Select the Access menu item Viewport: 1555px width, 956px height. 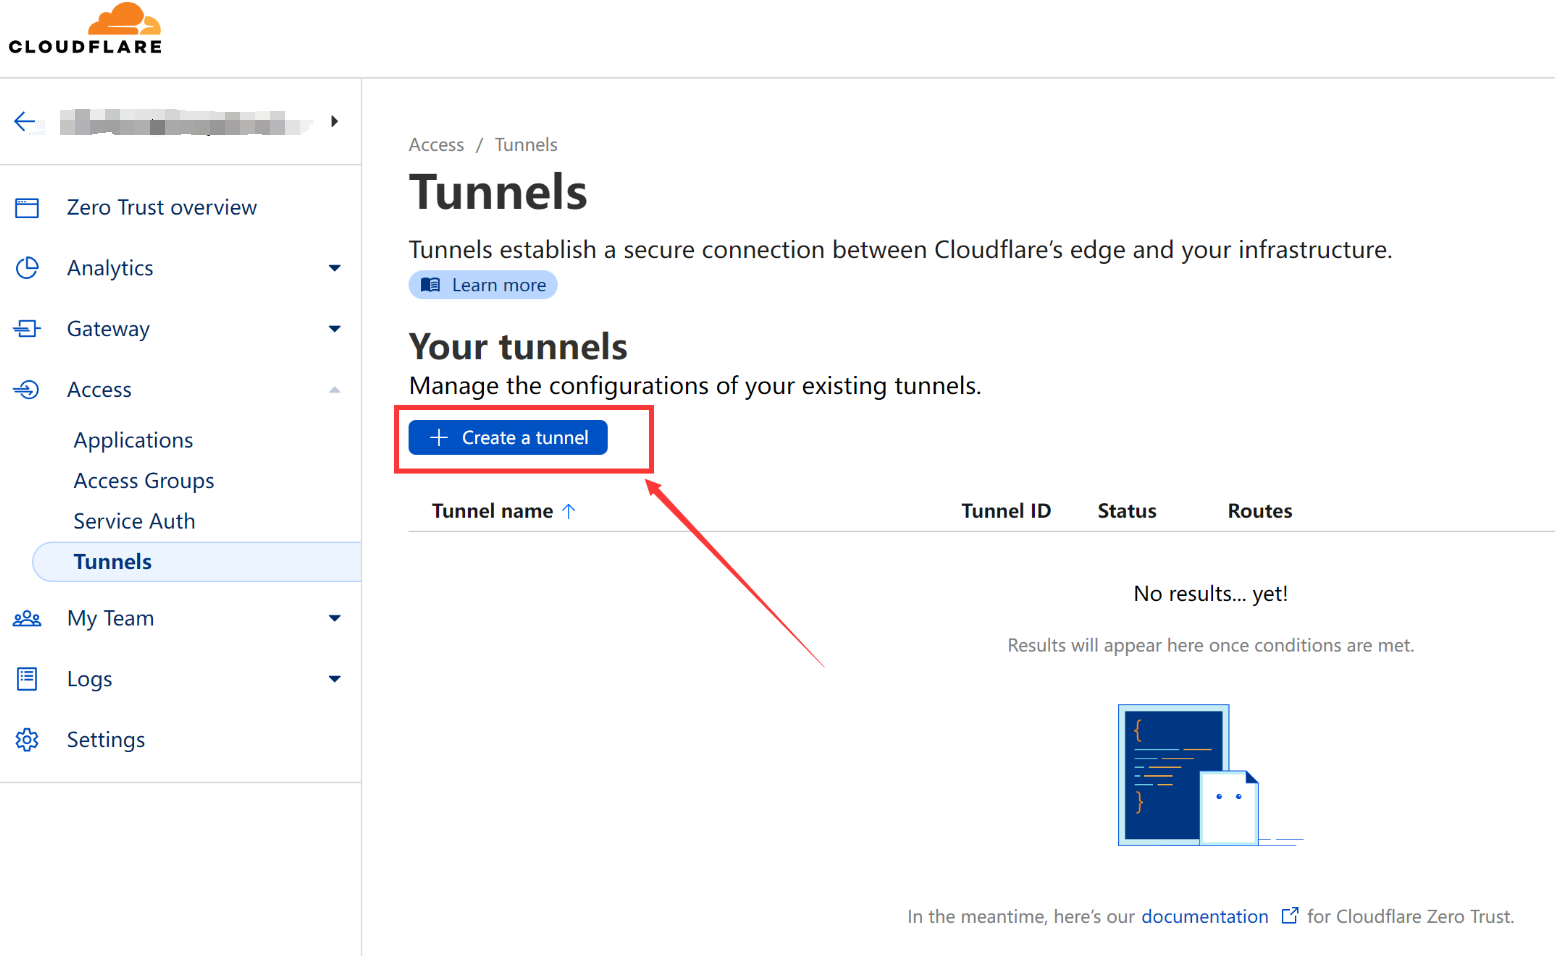pos(99,390)
